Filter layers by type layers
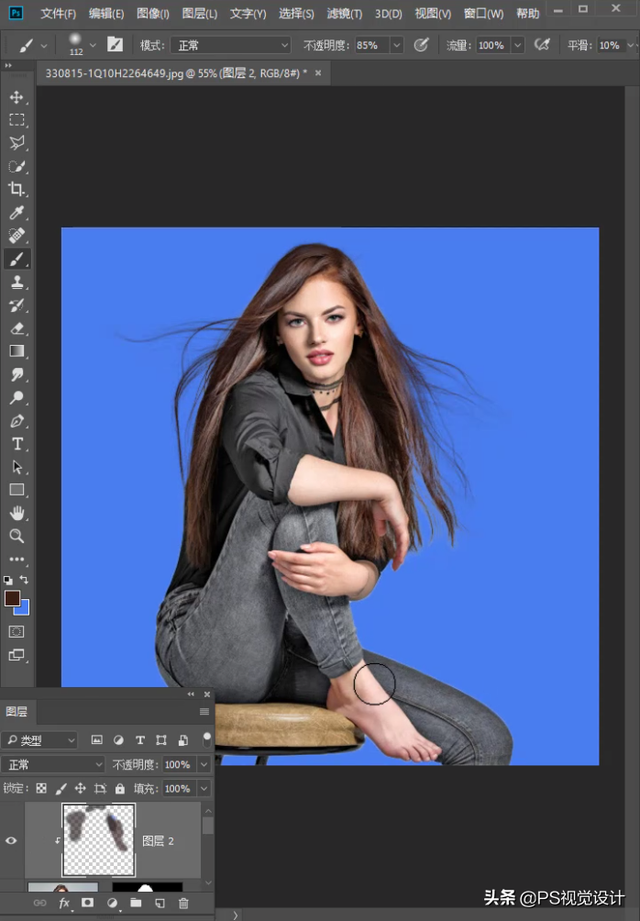The image size is (640, 921). tap(140, 740)
